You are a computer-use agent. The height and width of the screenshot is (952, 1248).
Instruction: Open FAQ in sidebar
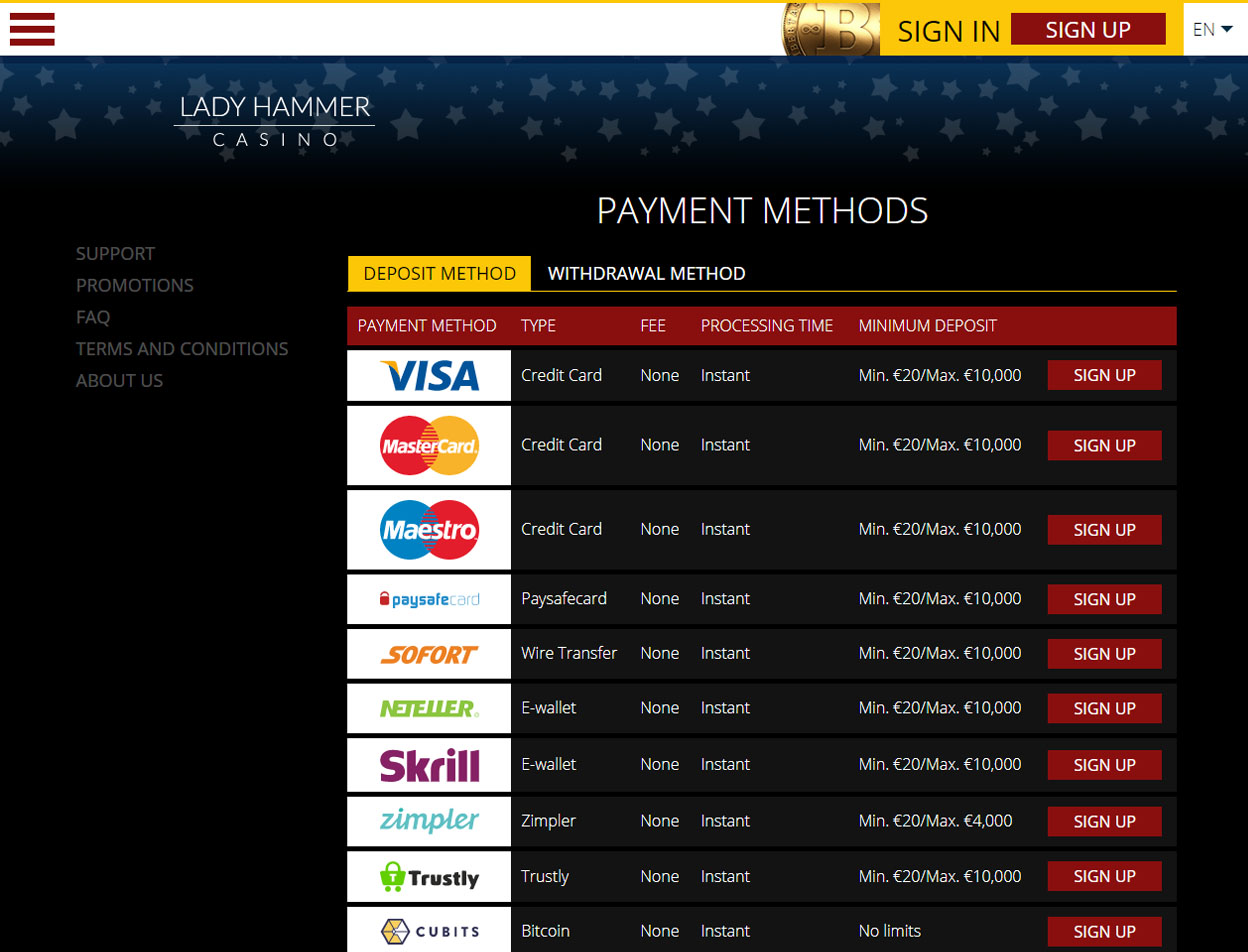(93, 317)
